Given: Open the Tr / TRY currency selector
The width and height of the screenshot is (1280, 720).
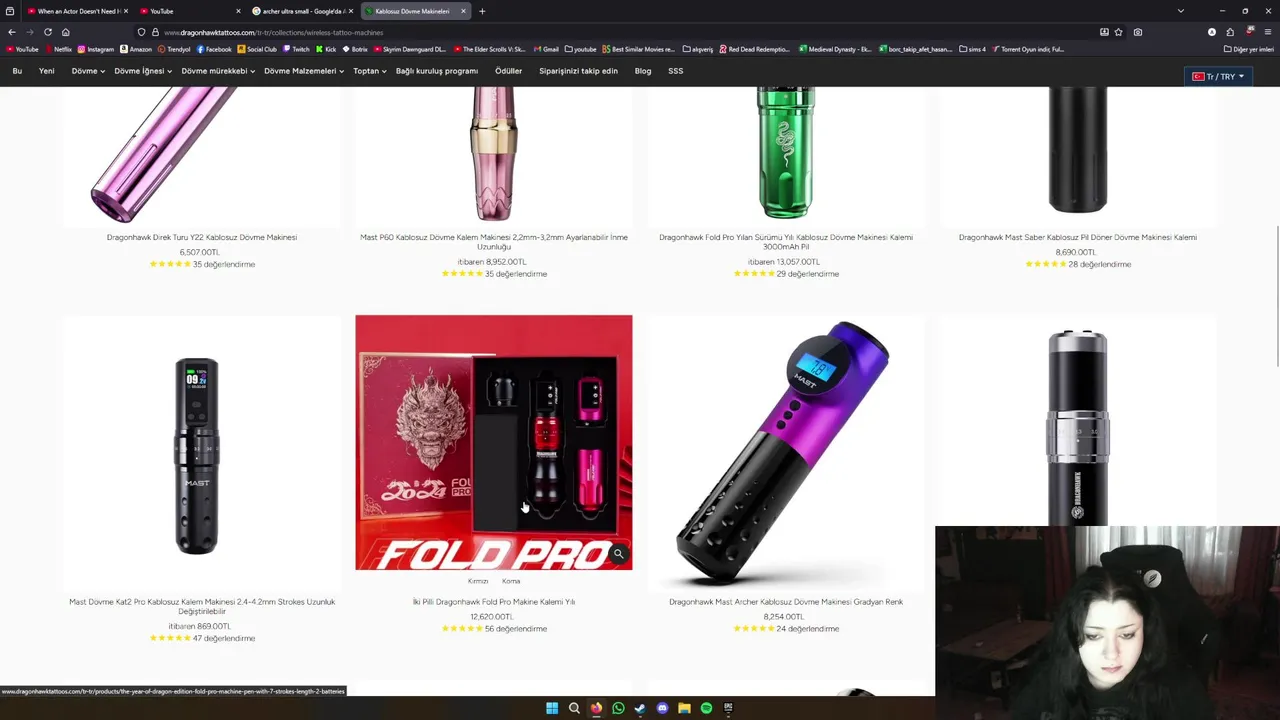Looking at the screenshot, I should coord(1218,76).
